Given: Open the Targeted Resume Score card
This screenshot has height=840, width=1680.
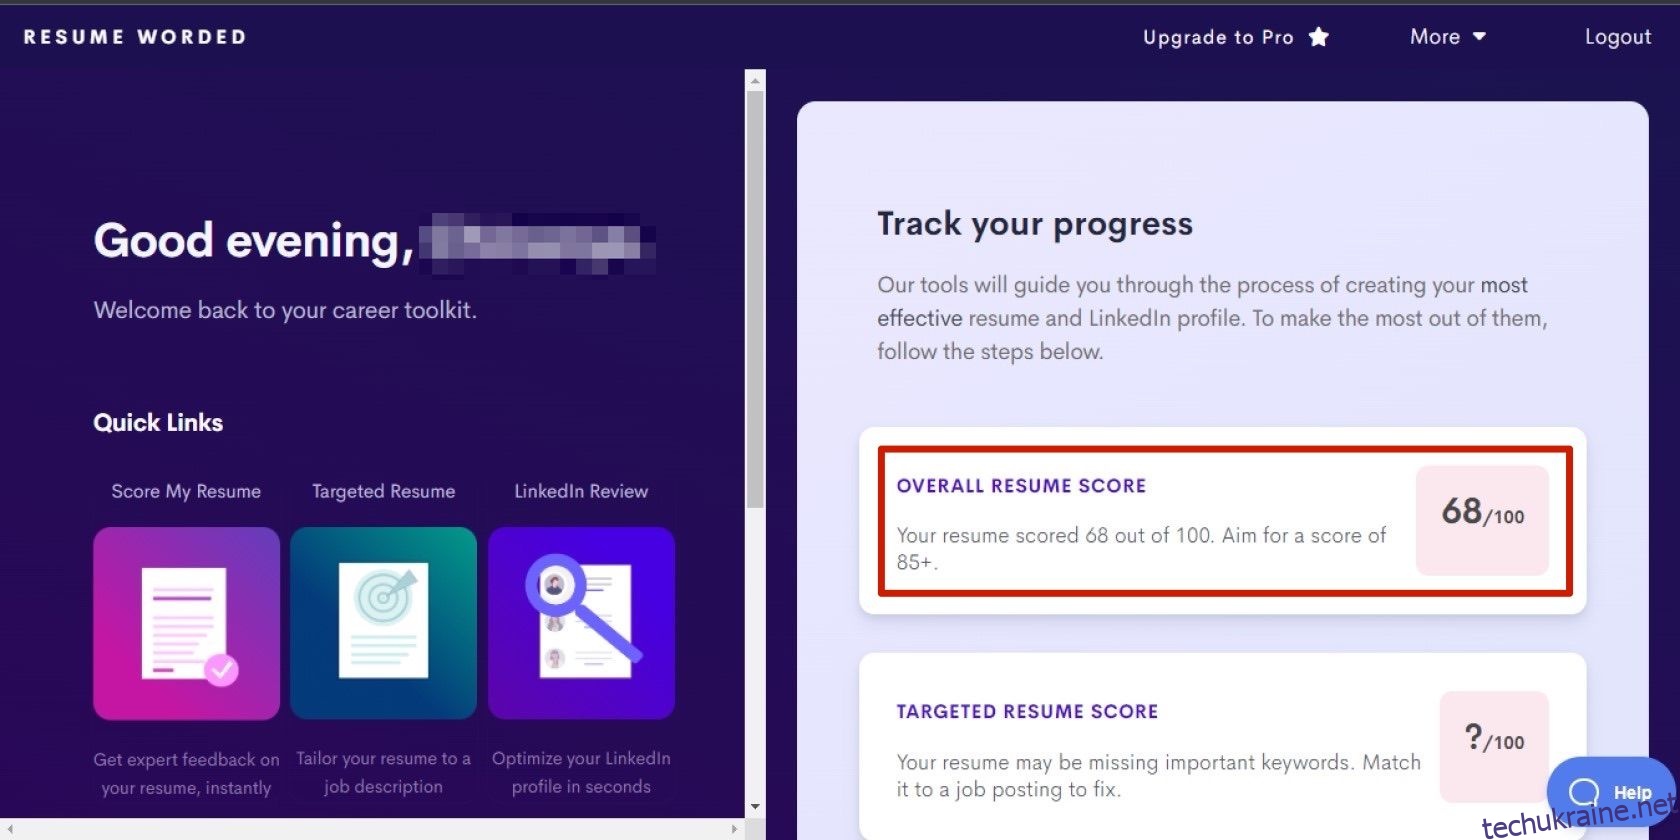Looking at the screenshot, I should click(x=1223, y=746).
